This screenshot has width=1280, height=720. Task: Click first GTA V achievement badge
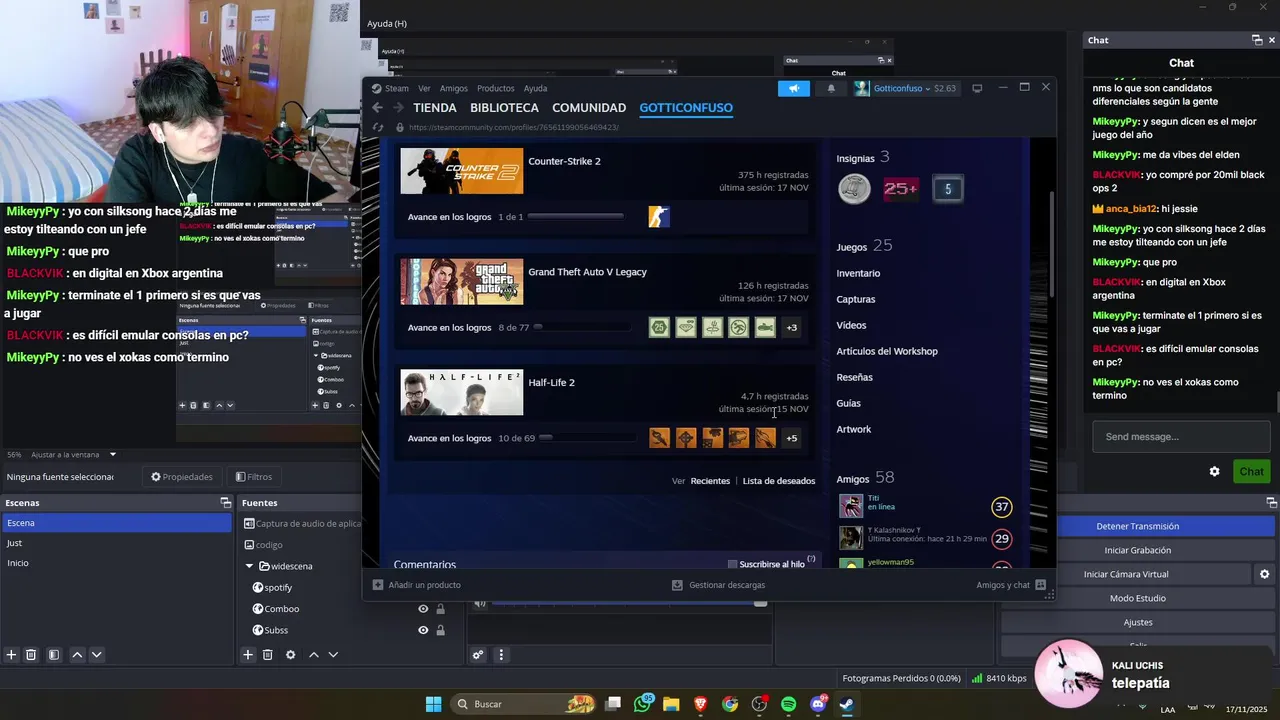(x=659, y=327)
